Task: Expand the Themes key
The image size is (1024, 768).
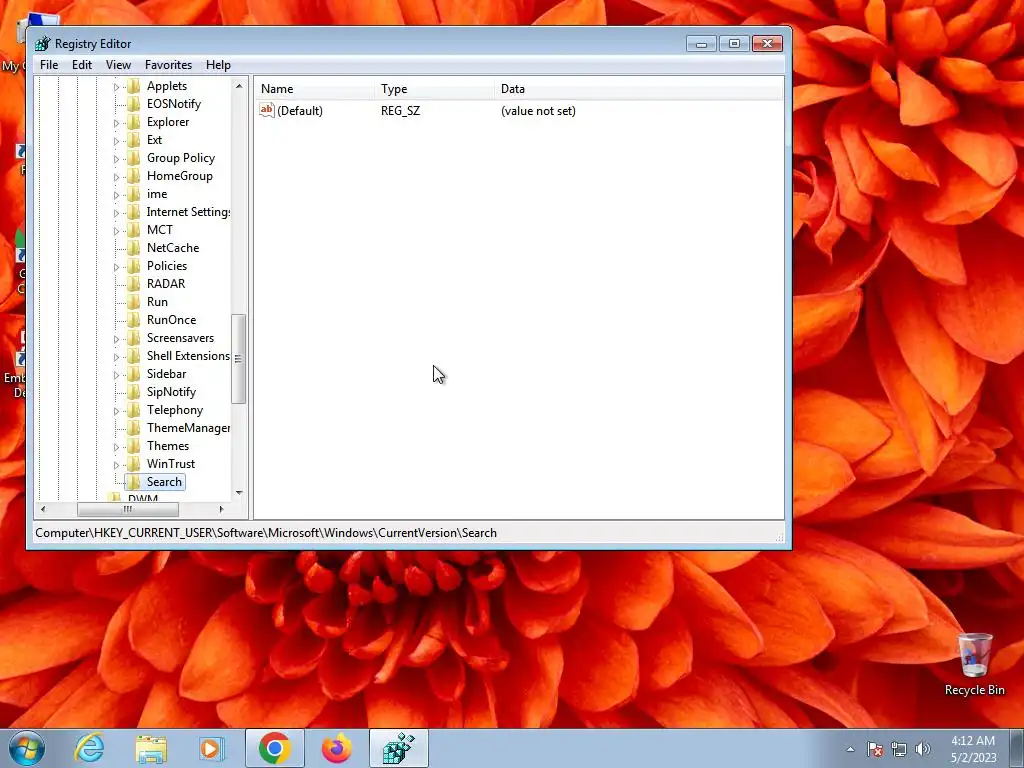Action: tap(116, 447)
